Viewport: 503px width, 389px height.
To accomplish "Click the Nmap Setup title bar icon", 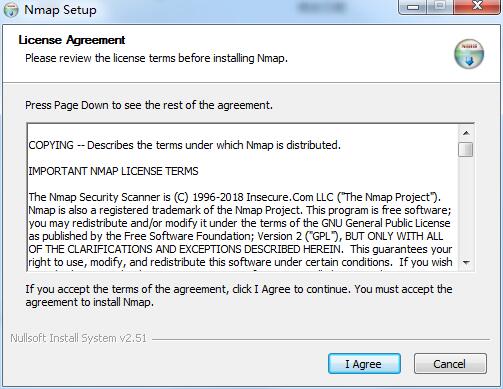I will (11, 10).
